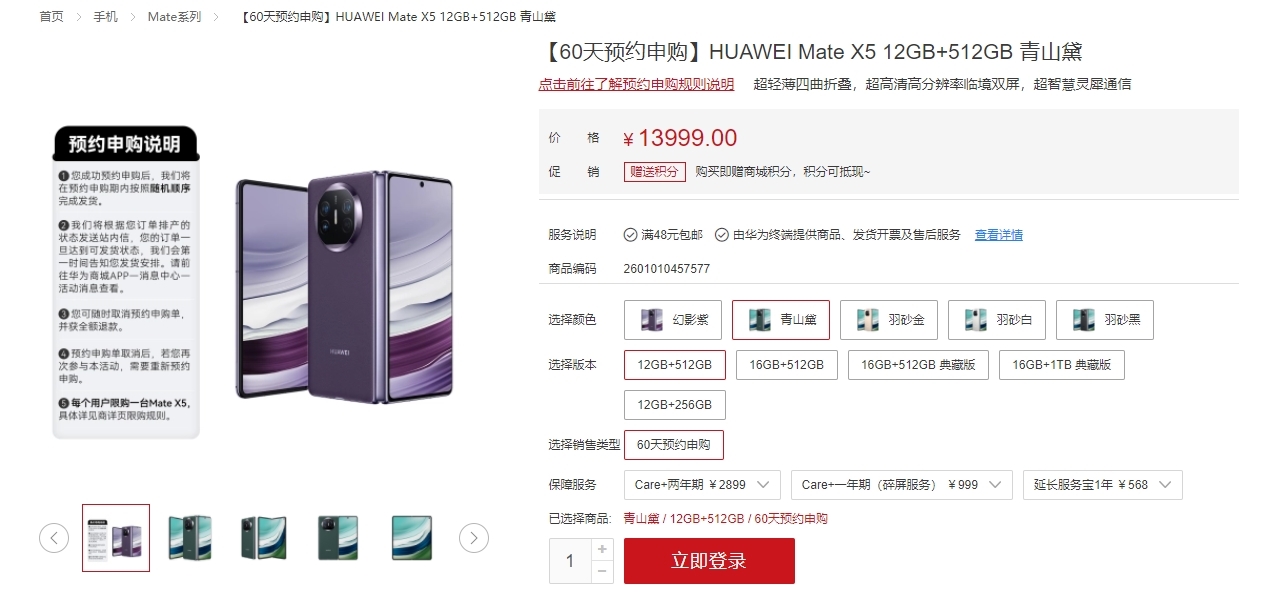Click the next thumbnails arrow icon
The image size is (1265, 609).
tap(474, 538)
